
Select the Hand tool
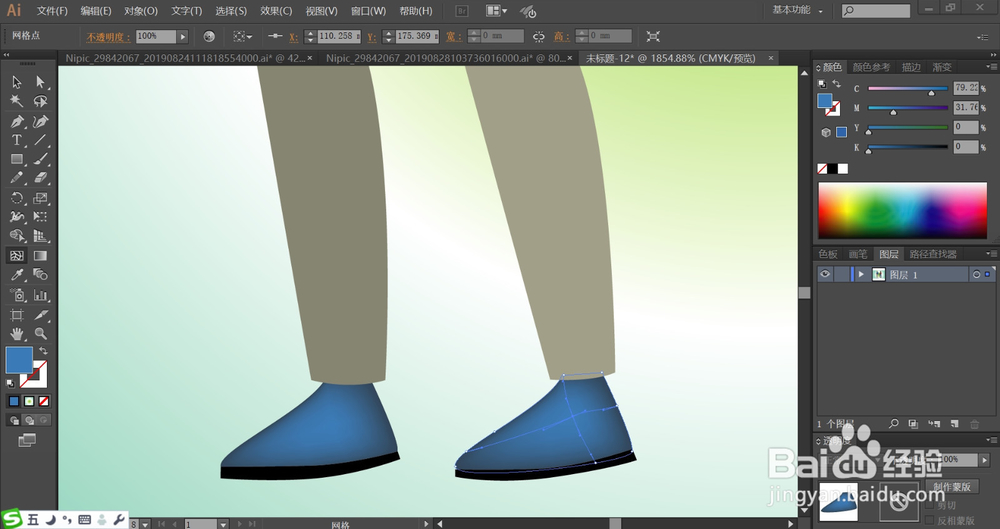tap(17, 333)
